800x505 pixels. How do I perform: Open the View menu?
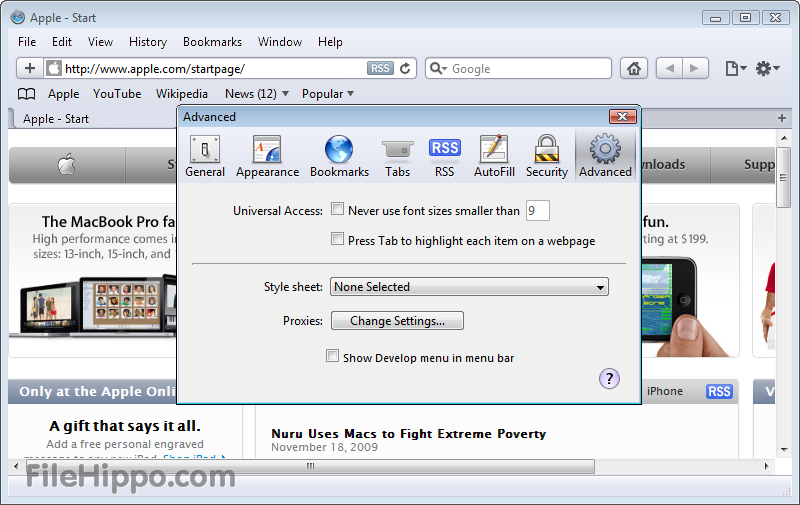[x=100, y=42]
